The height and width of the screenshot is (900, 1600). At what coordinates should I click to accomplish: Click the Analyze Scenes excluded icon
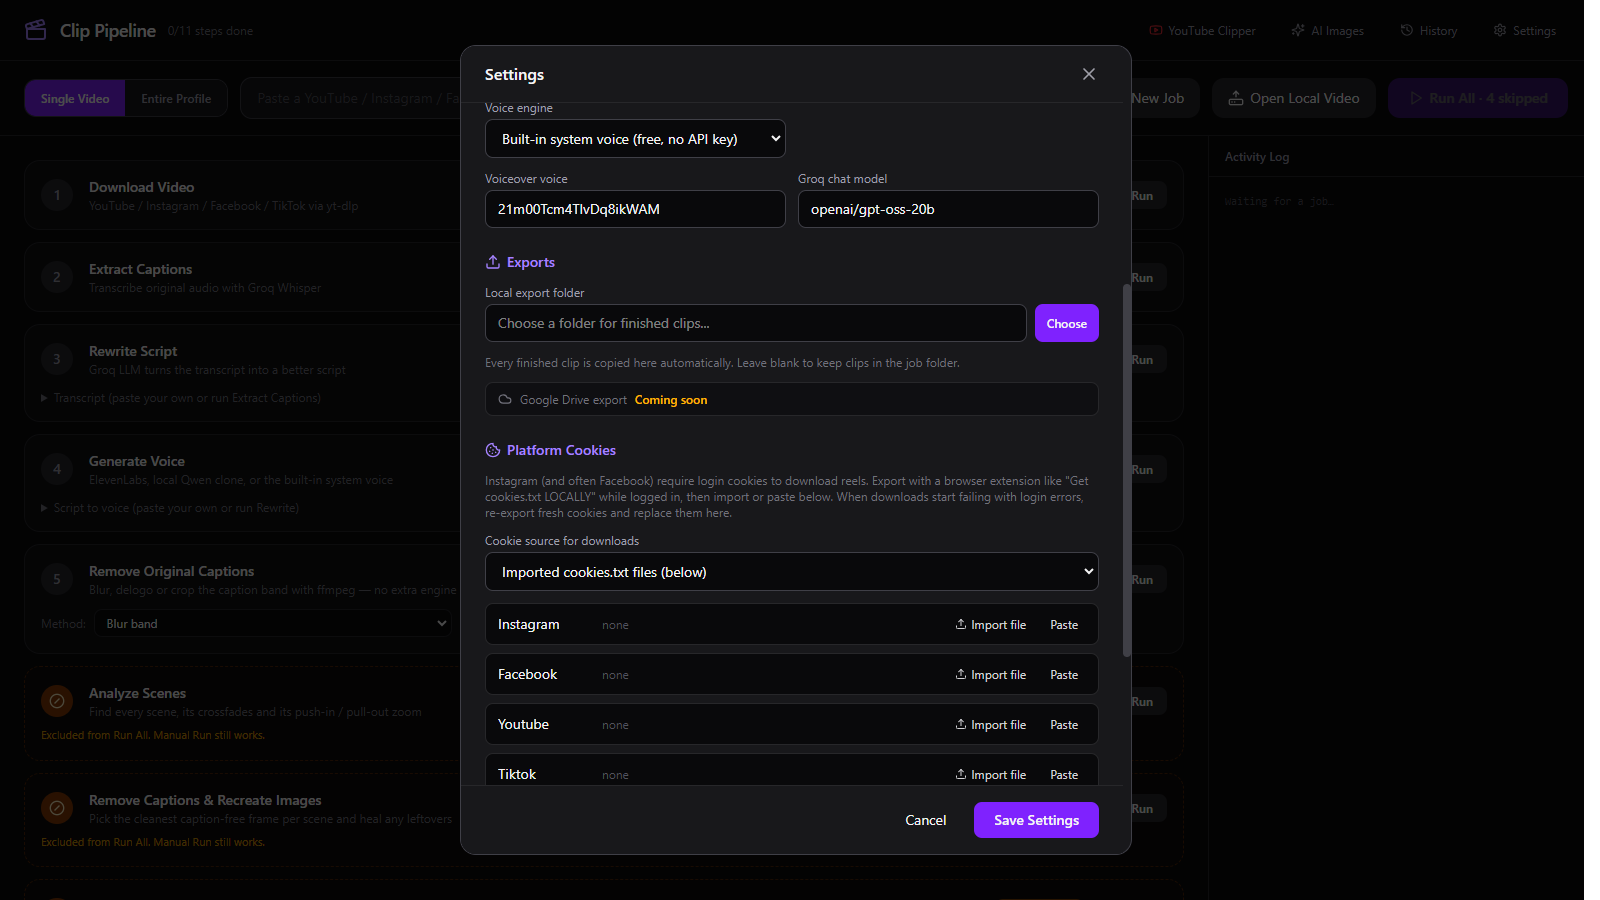click(x=57, y=701)
